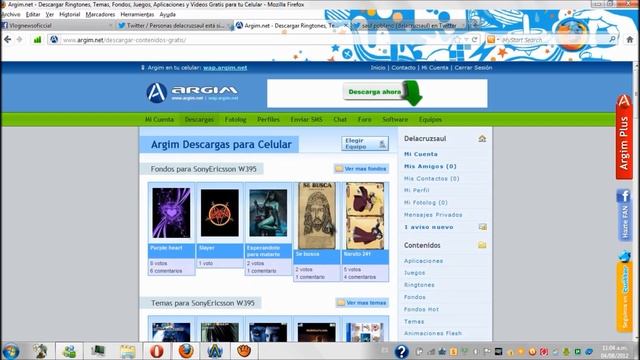Open Ringtones in Contenidos list
The width and height of the screenshot is (640, 360).
tap(419, 285)
